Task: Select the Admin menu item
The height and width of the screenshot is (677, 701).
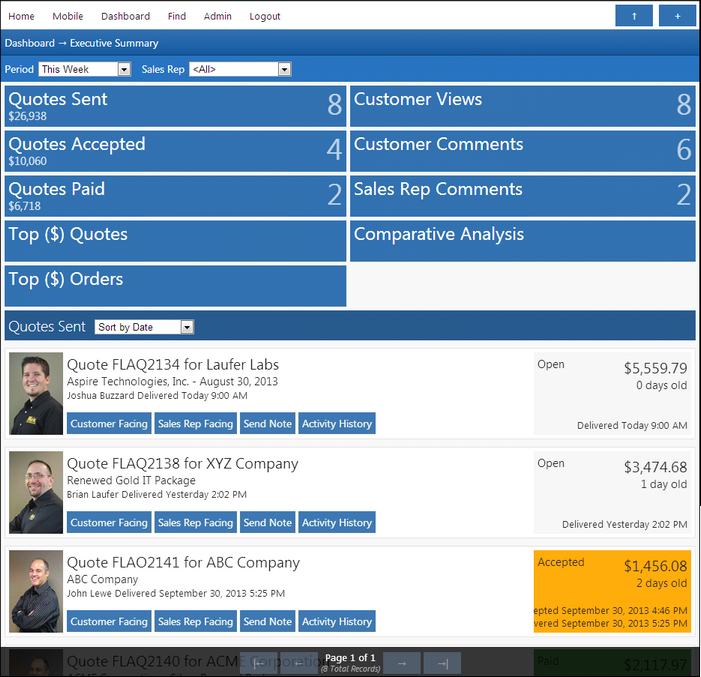Action: [217, 16]
